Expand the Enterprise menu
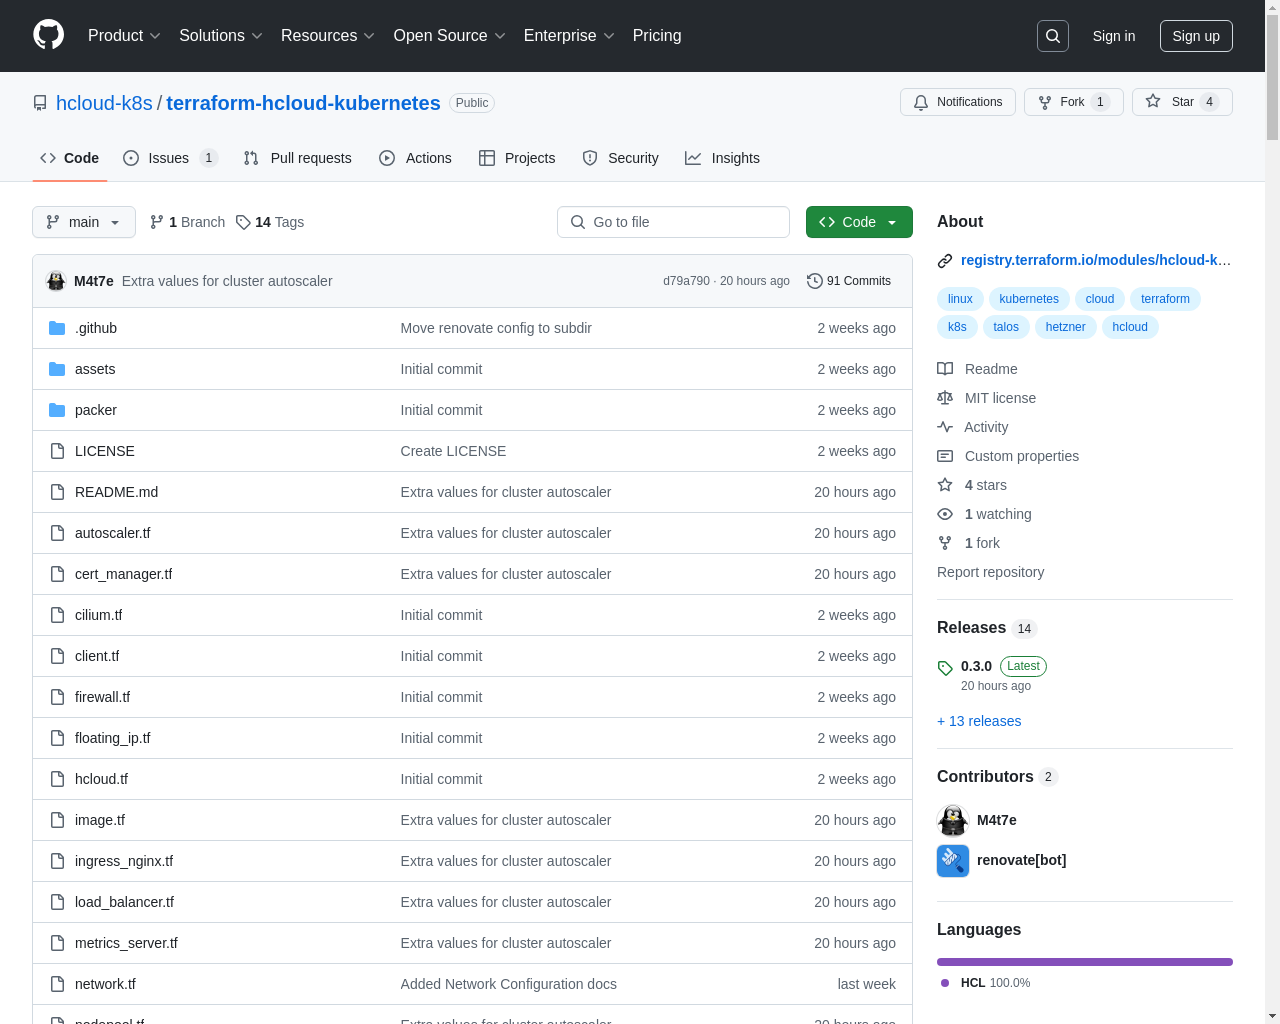 click(570, 36)
